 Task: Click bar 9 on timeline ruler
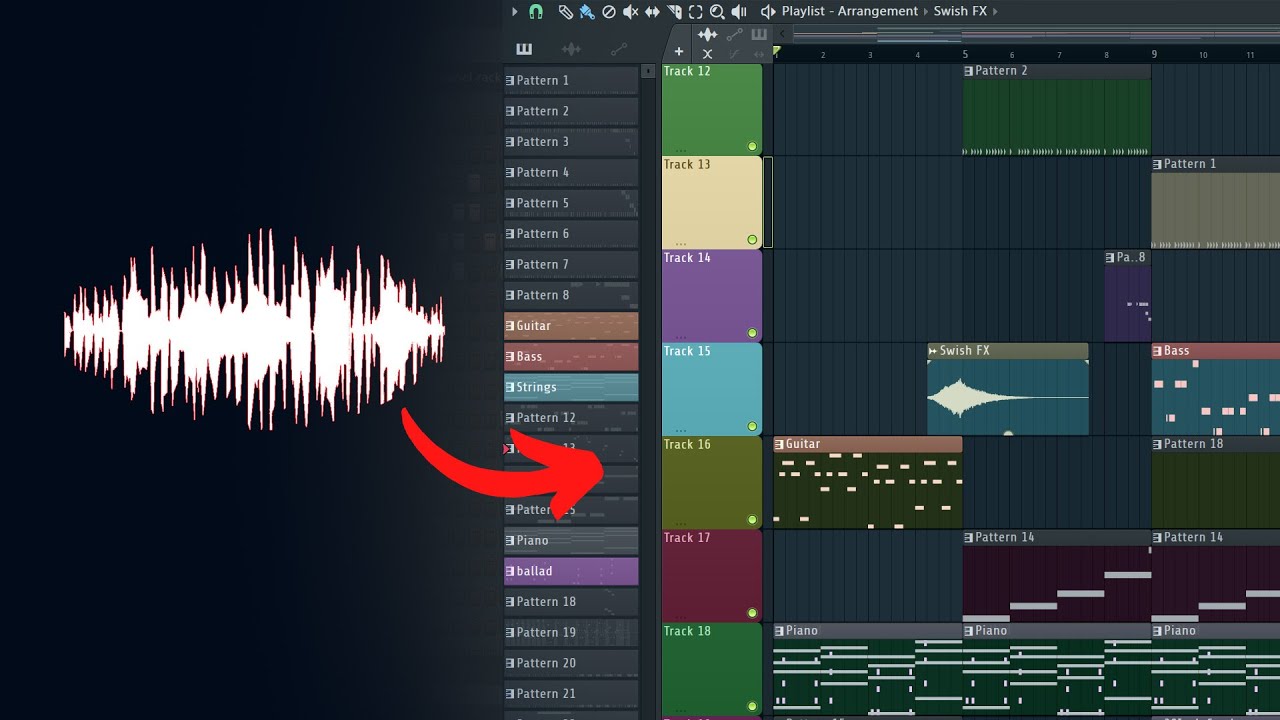1154,54
